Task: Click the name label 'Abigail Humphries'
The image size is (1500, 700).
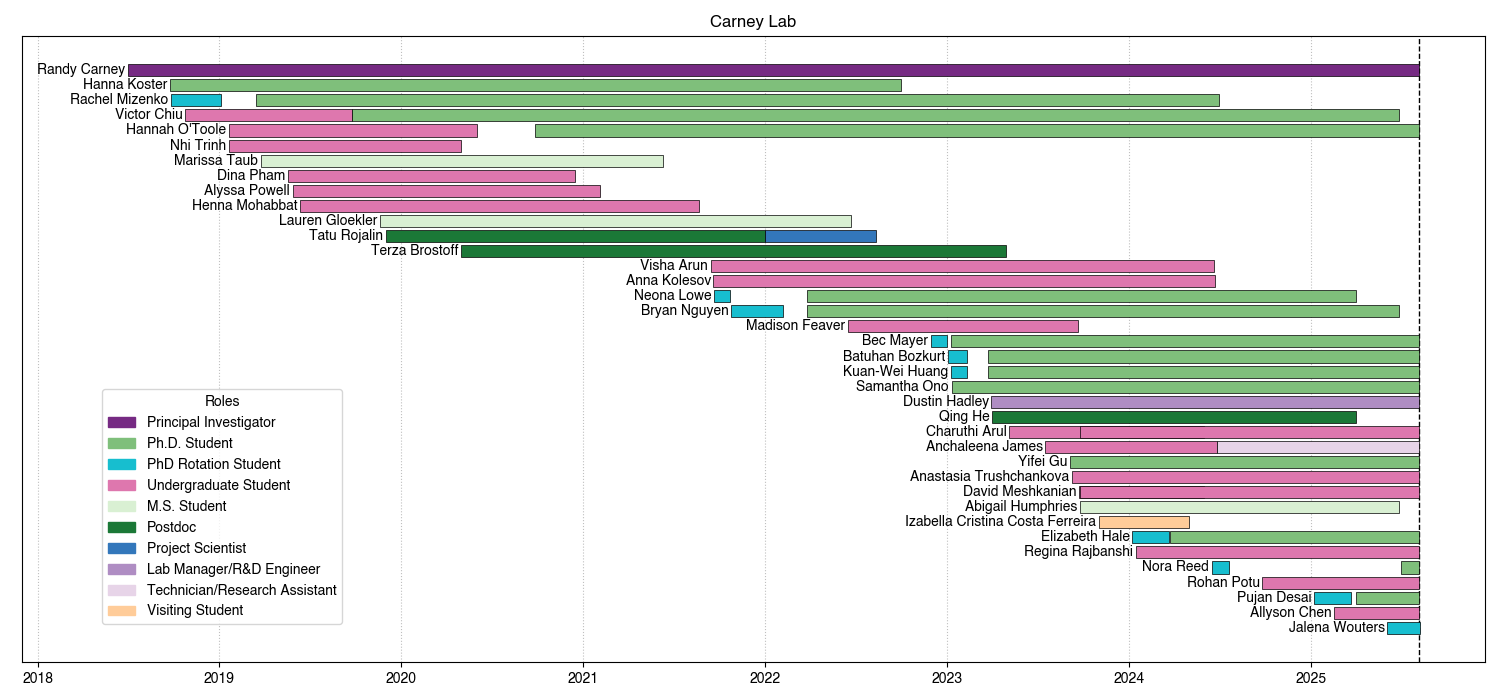Action: (1021, 507)
